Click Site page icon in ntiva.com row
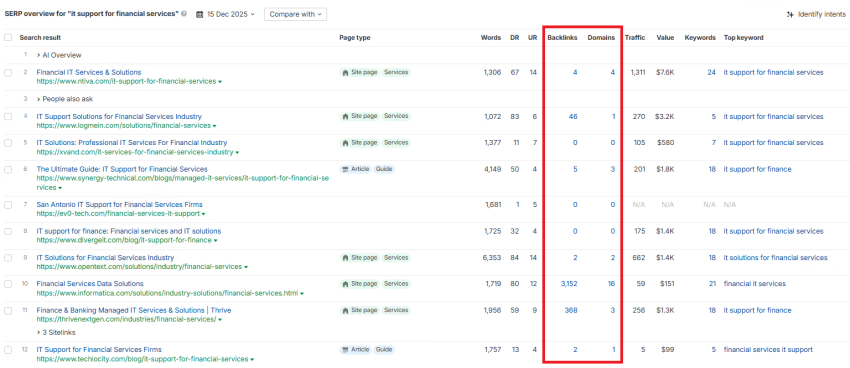850x368 pixels. [x=345, y=72]
